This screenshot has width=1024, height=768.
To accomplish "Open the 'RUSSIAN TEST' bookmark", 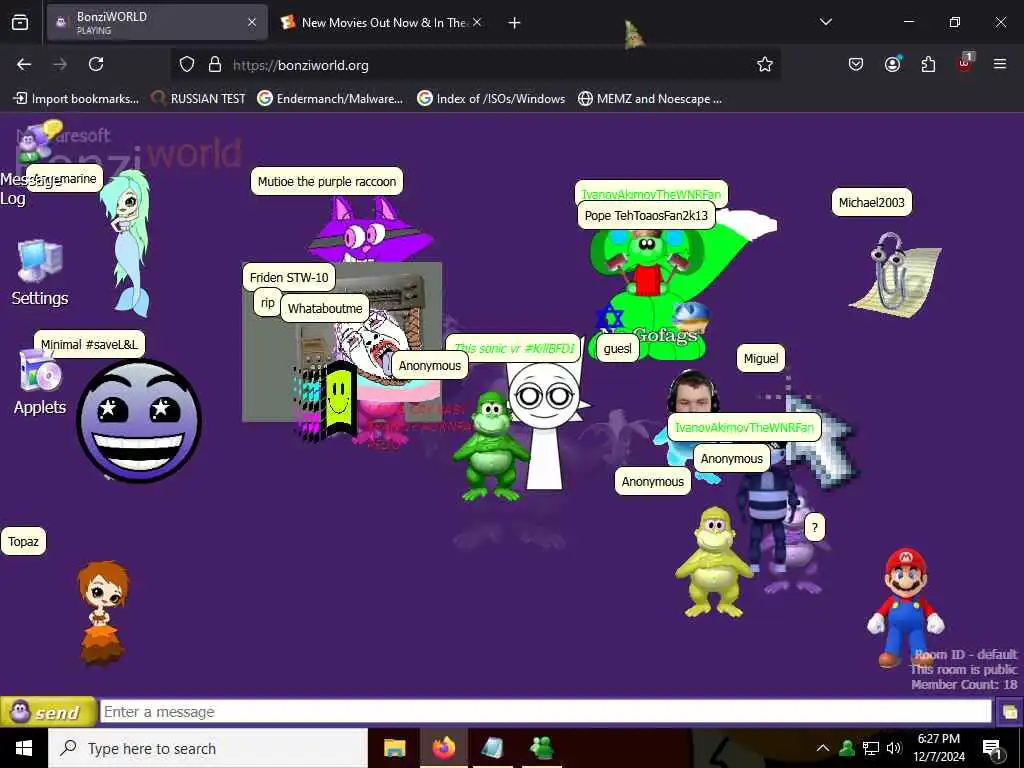I will point(198,99).
